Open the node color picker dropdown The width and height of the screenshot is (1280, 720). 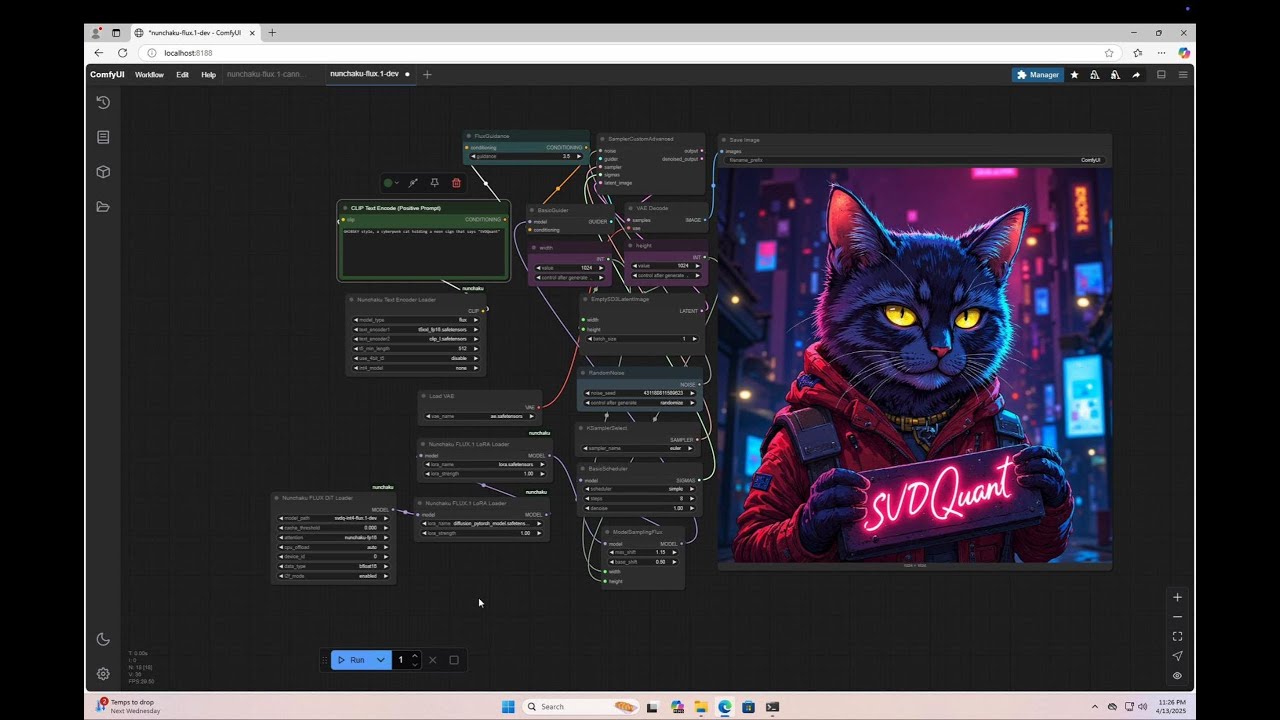pyautogui.click(x=391, y=183)
